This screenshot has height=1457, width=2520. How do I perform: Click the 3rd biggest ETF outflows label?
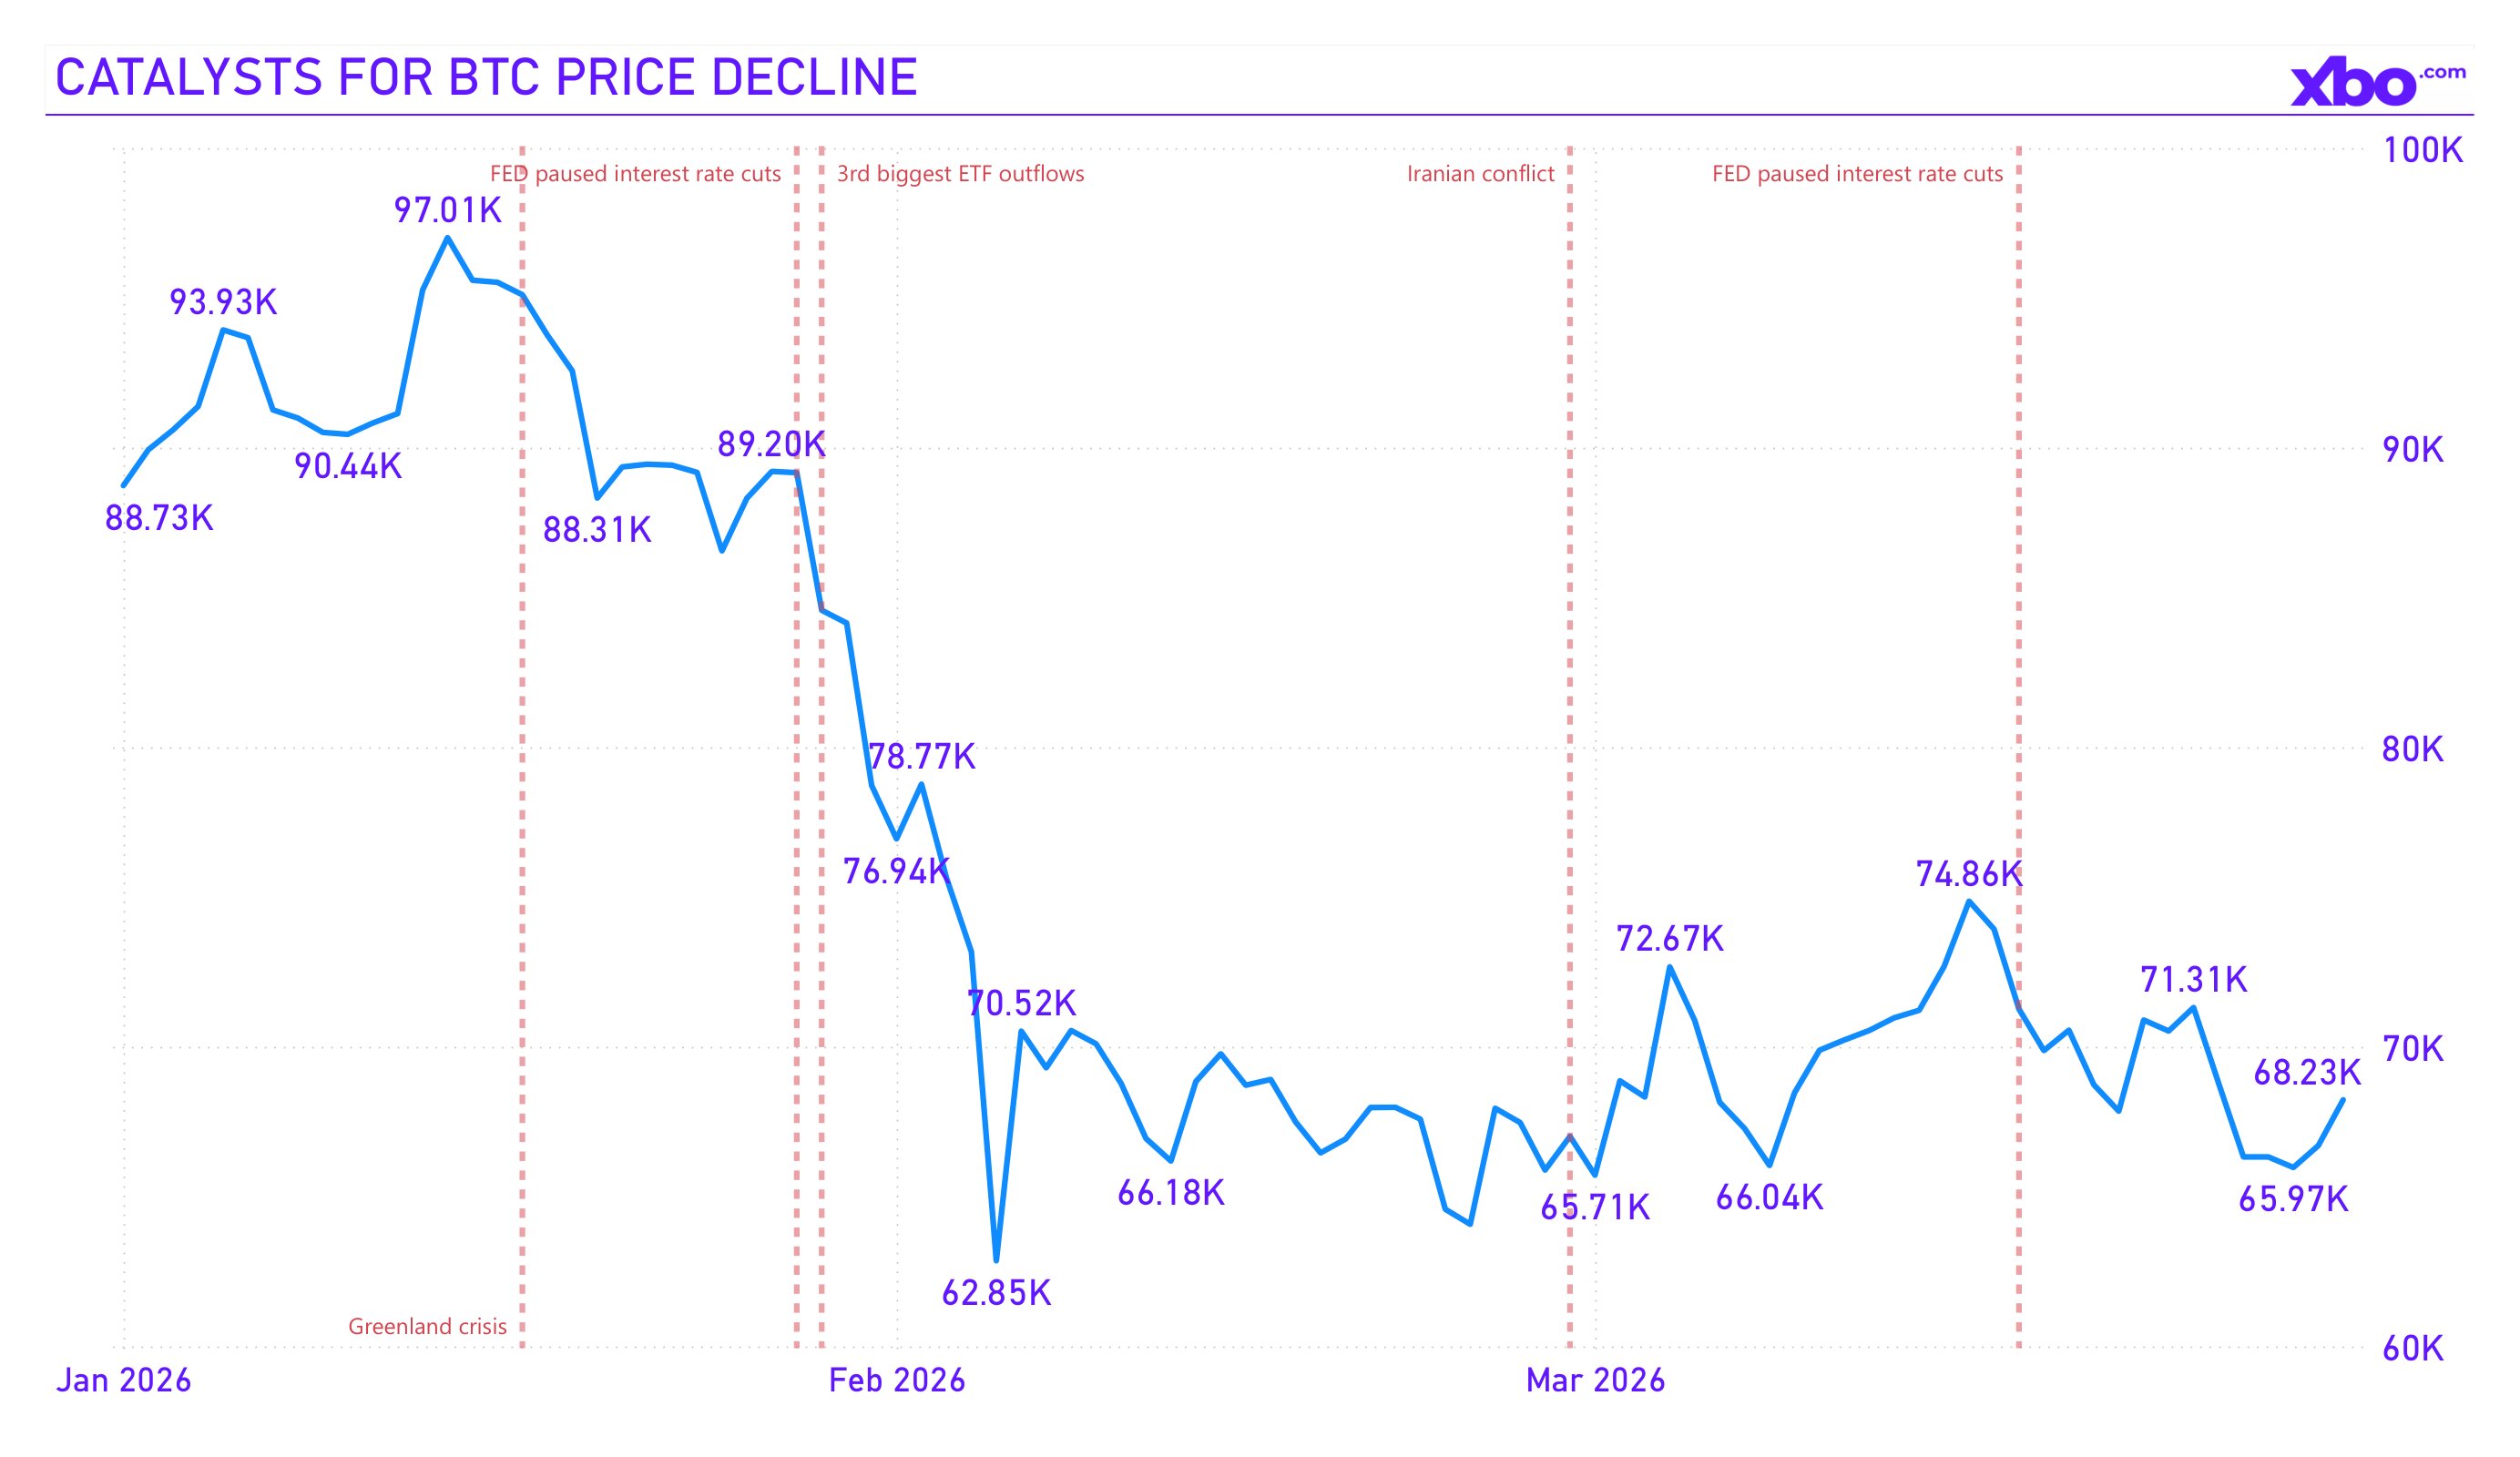[x=960, y=174]
